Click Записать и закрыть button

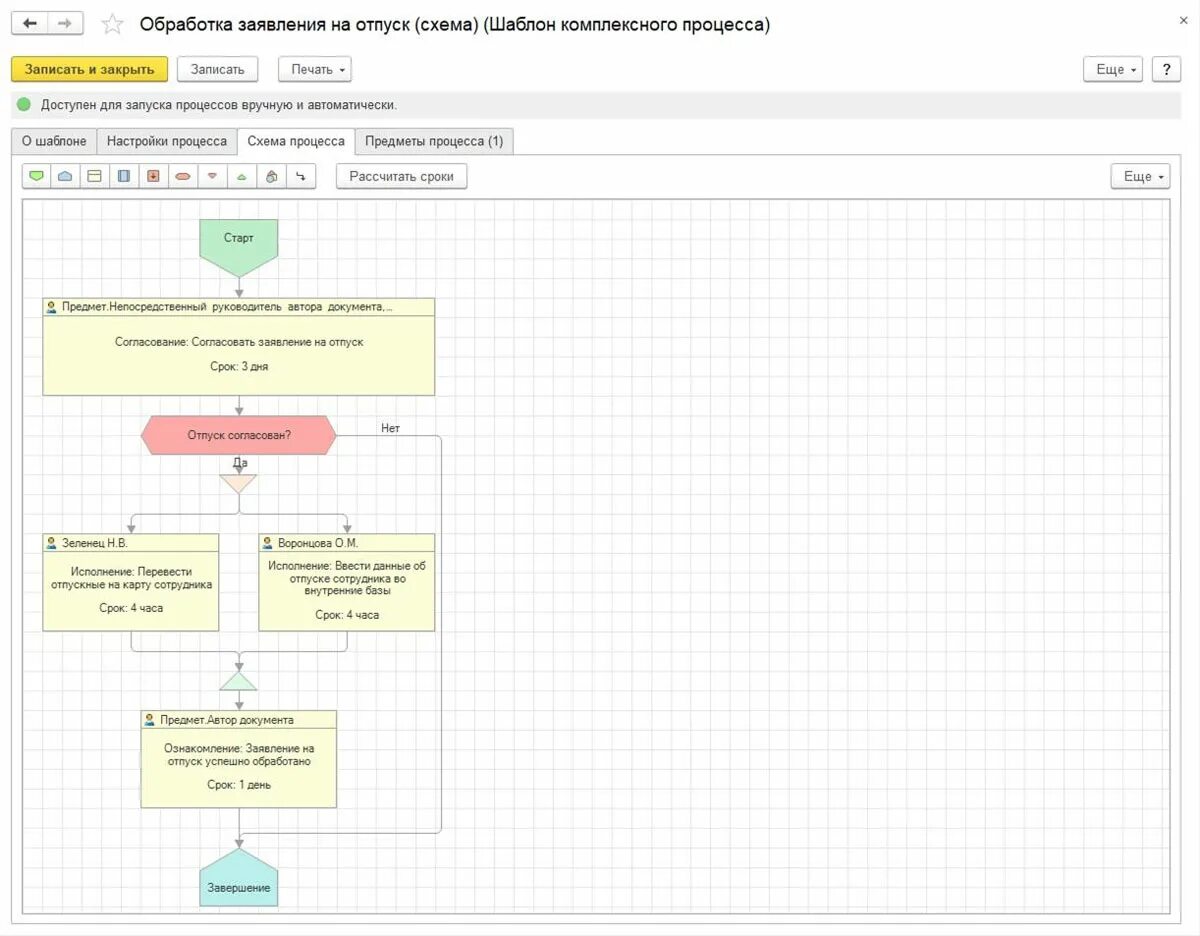click(x=90, y=69)
